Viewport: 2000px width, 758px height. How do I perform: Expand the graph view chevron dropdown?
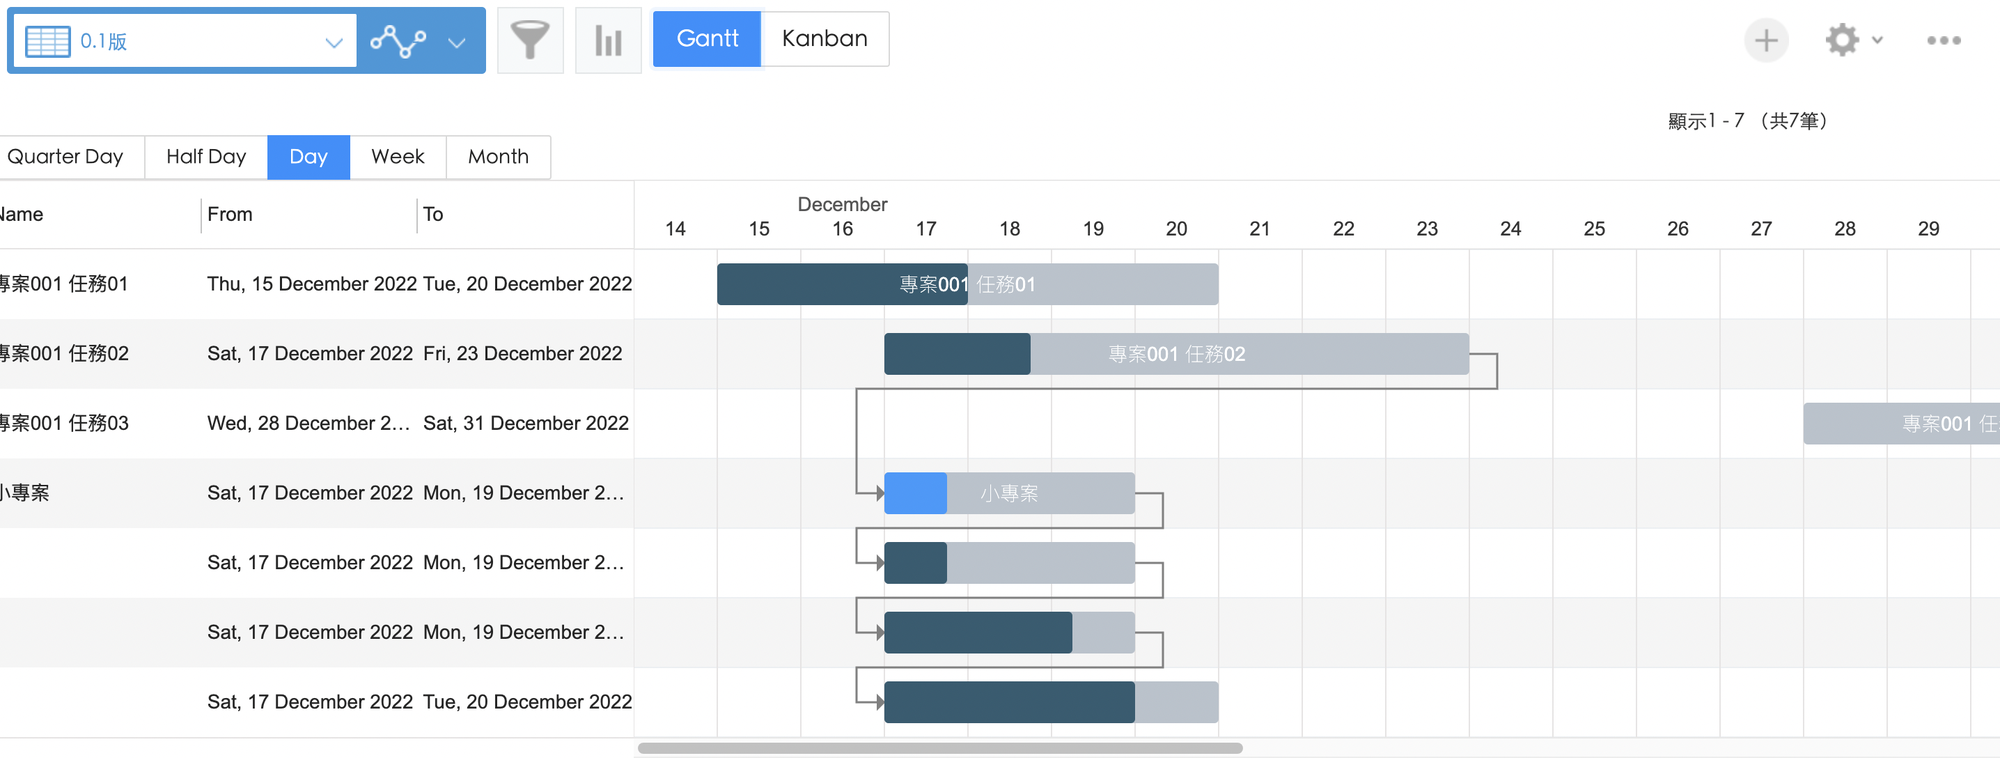(x=457, y=42)
